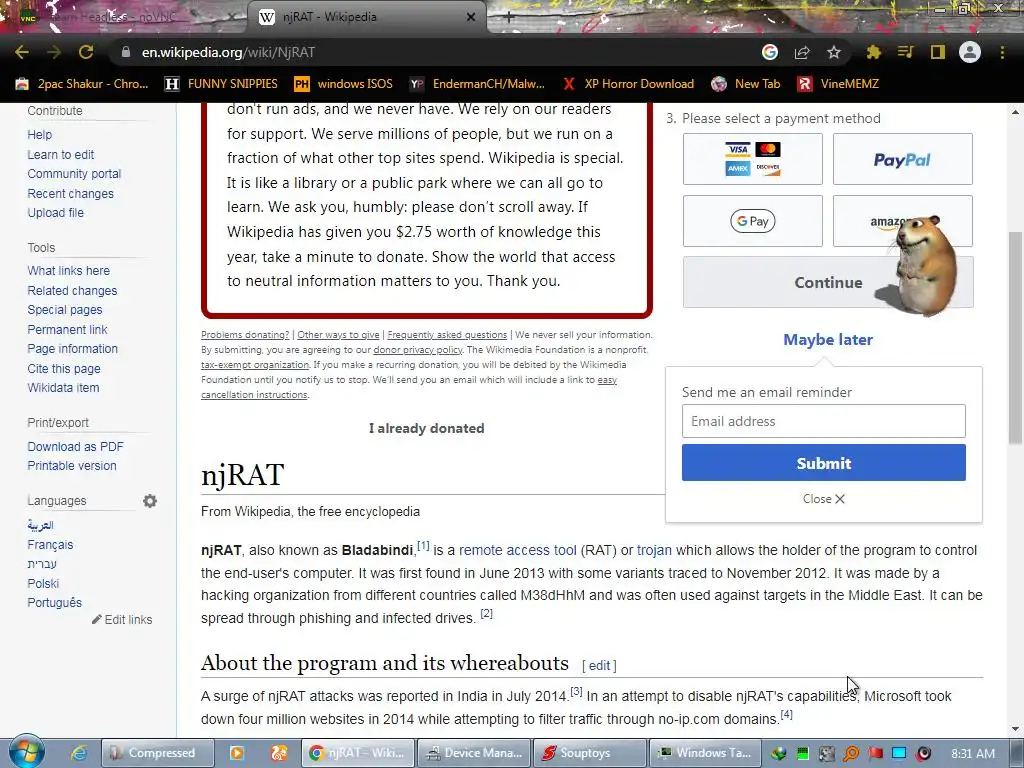Go back to the previous page
Screen dimensions: 1024x768
tap(22, 52)
